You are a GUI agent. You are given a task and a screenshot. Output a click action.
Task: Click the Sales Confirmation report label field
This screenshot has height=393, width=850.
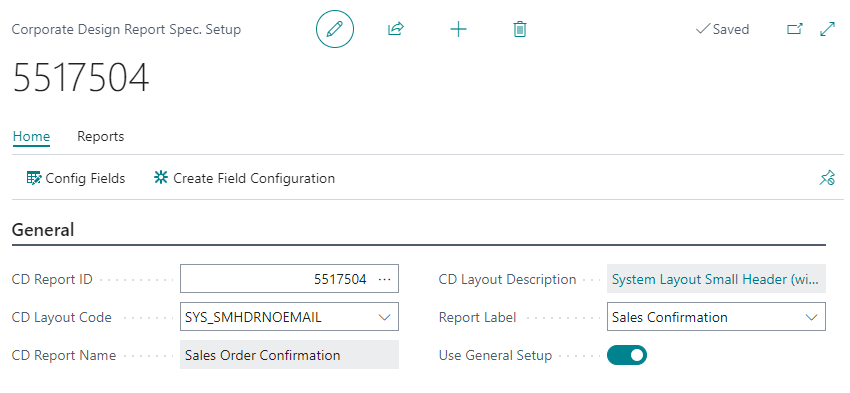(716, 317)
